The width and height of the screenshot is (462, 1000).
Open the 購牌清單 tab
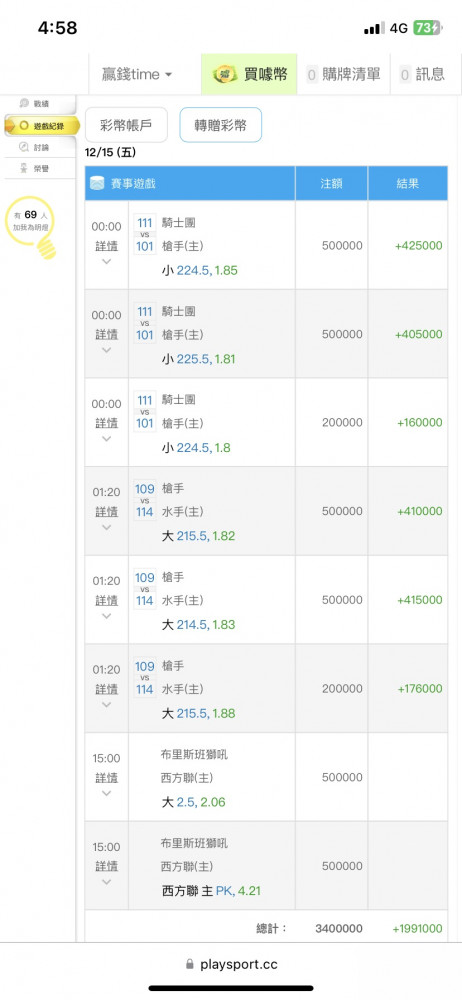point(343,75)
